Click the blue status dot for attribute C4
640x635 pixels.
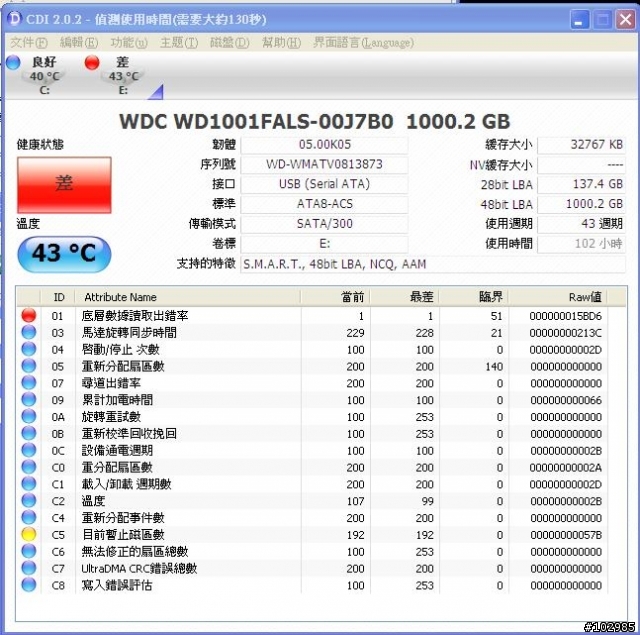pos(29,517)
